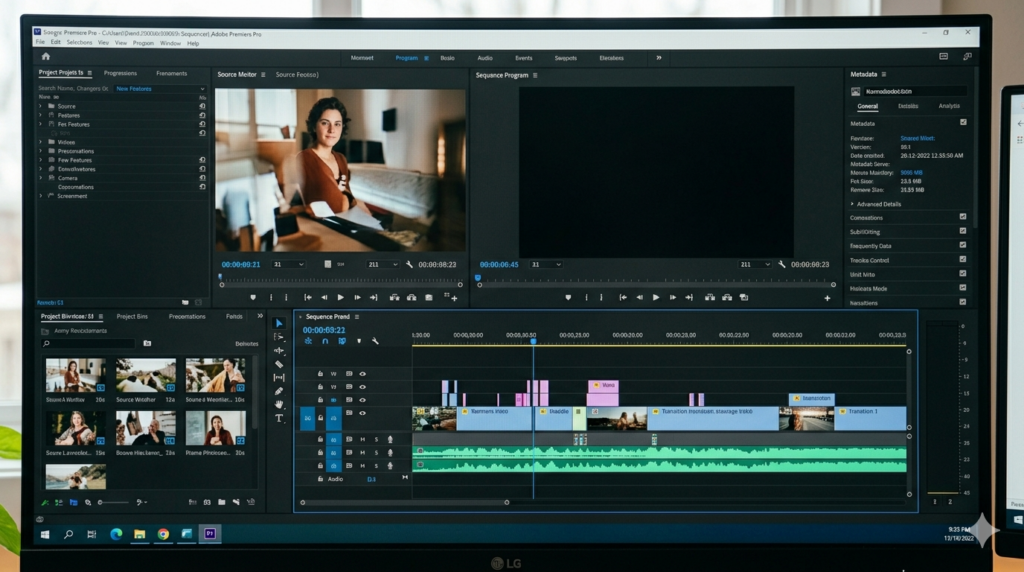Play the Source Monitor clip

pyautogui.click(x=340, y=297)
